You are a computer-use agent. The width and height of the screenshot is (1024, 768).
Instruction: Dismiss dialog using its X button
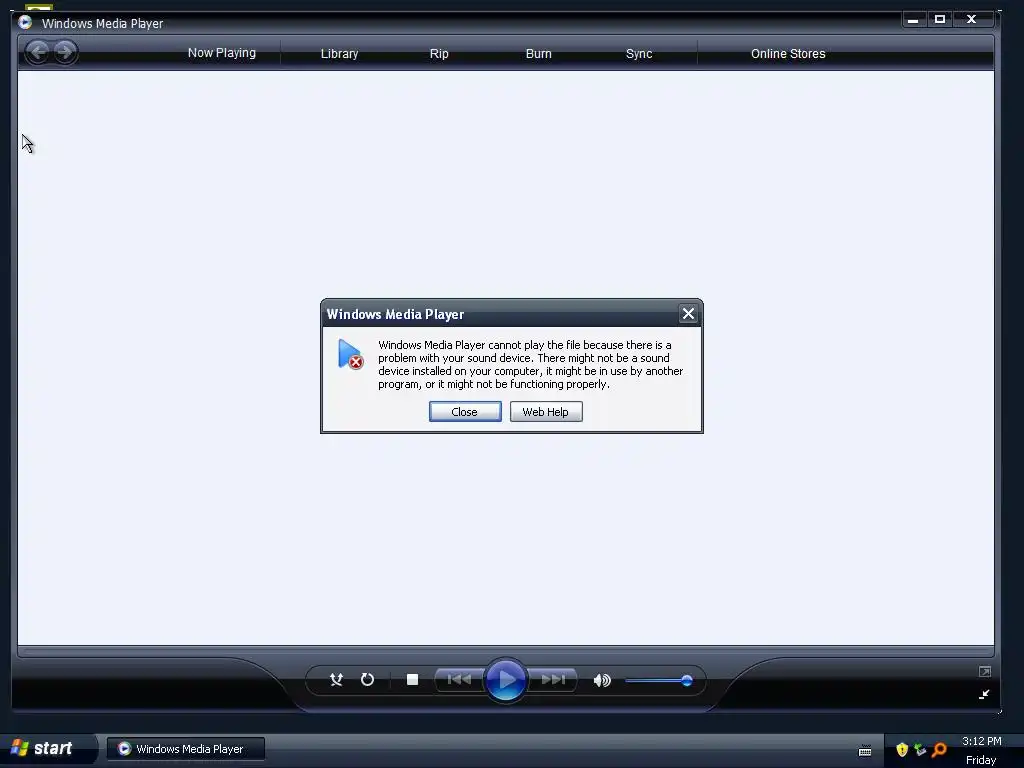tap(688, 314)
